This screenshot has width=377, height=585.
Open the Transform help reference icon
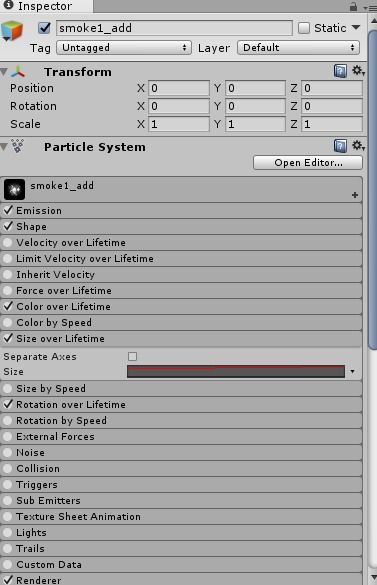(340, 71)
